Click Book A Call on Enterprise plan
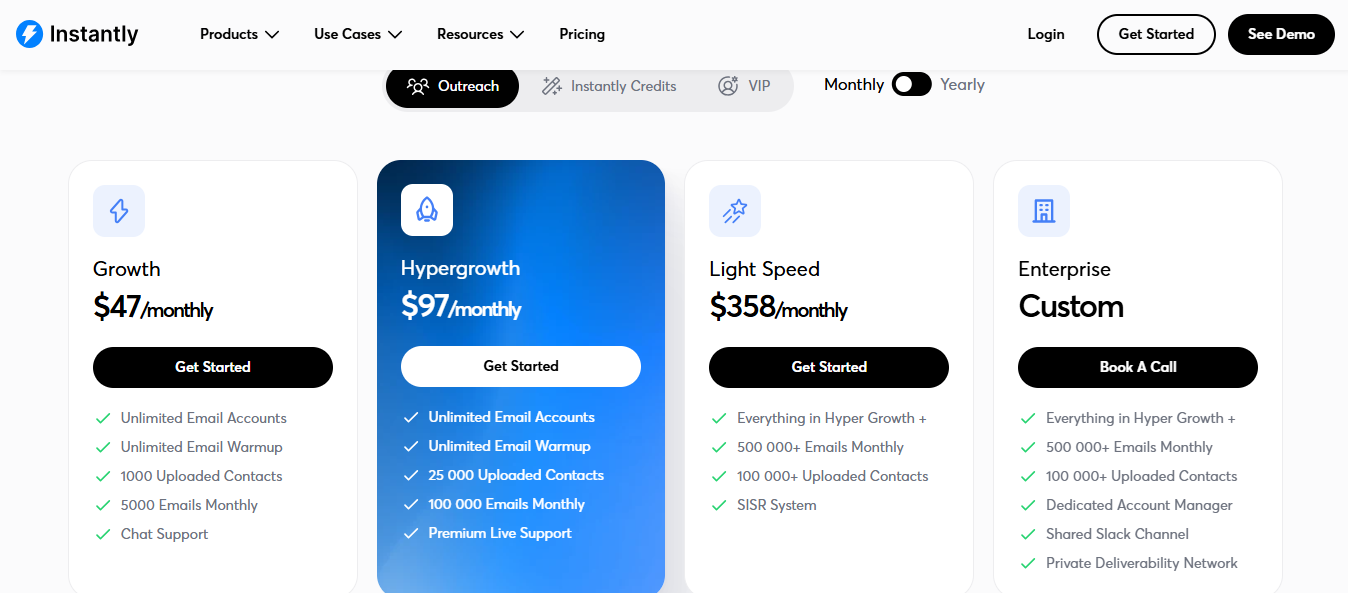This screenshot has height=593, width=1348. click(x=1137, y=367)
